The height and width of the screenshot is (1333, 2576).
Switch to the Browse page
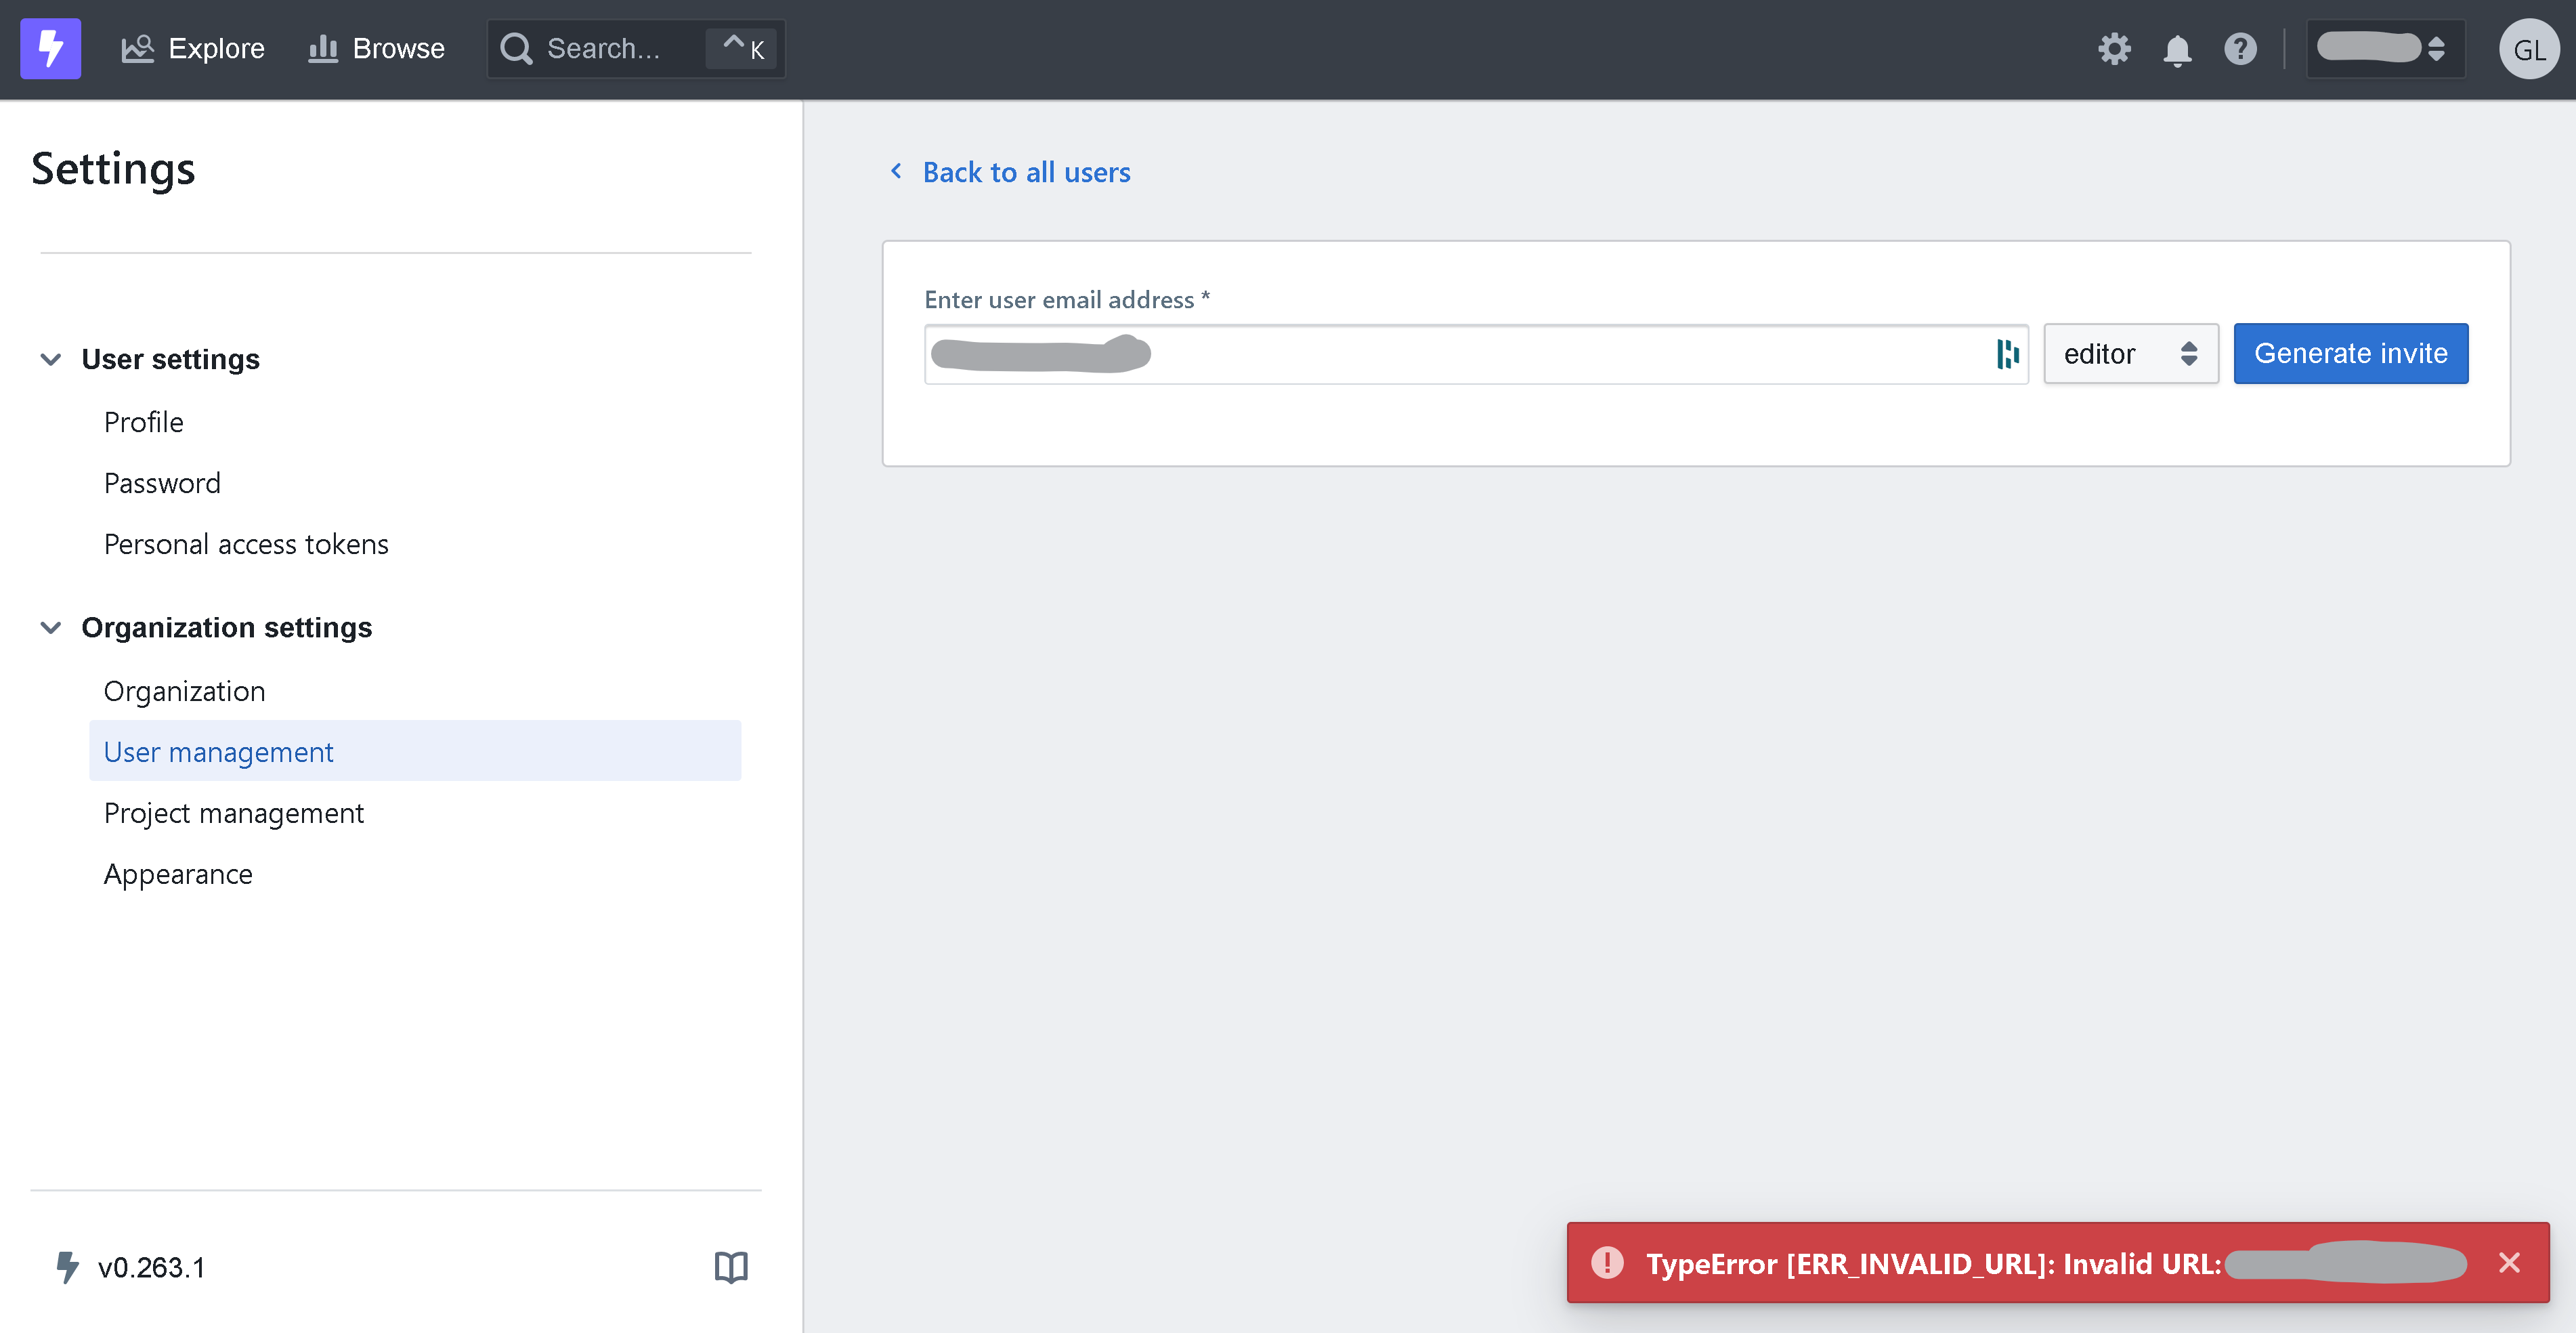[x=375, y=48]
